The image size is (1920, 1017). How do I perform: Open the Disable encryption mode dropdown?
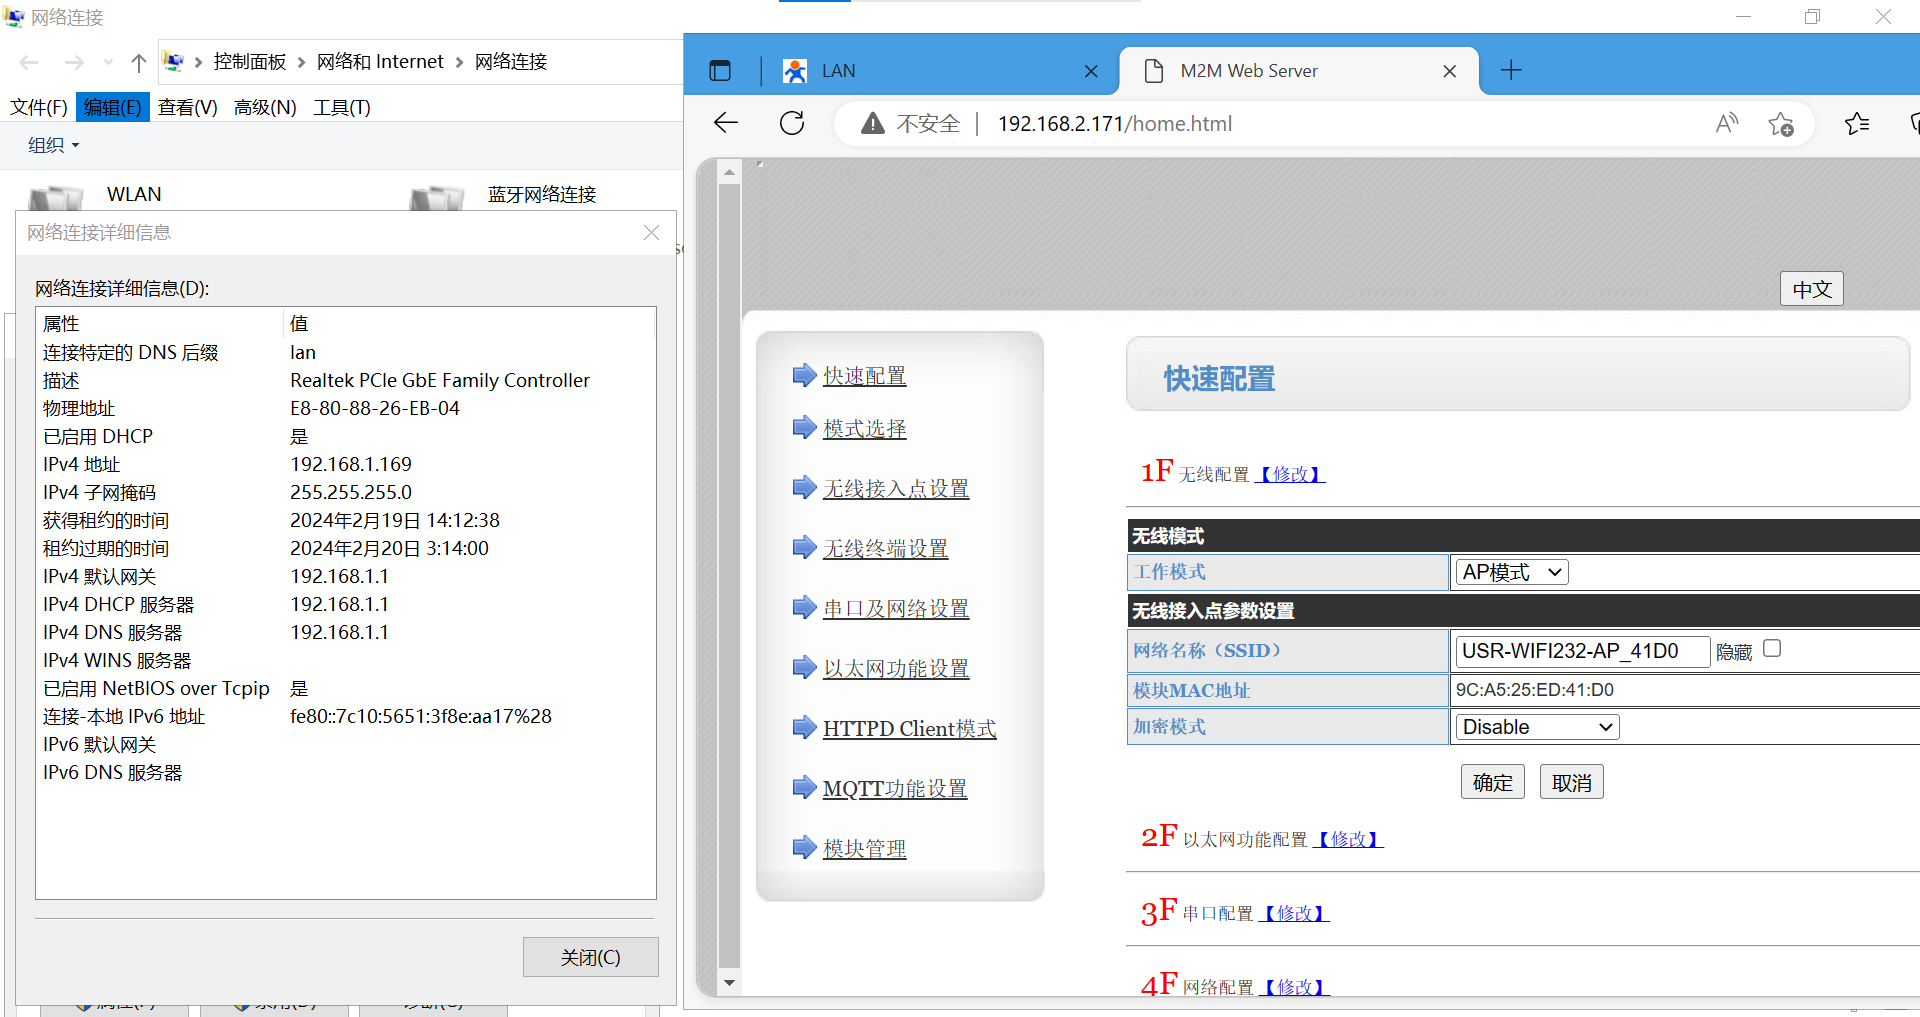(1535, 727)
